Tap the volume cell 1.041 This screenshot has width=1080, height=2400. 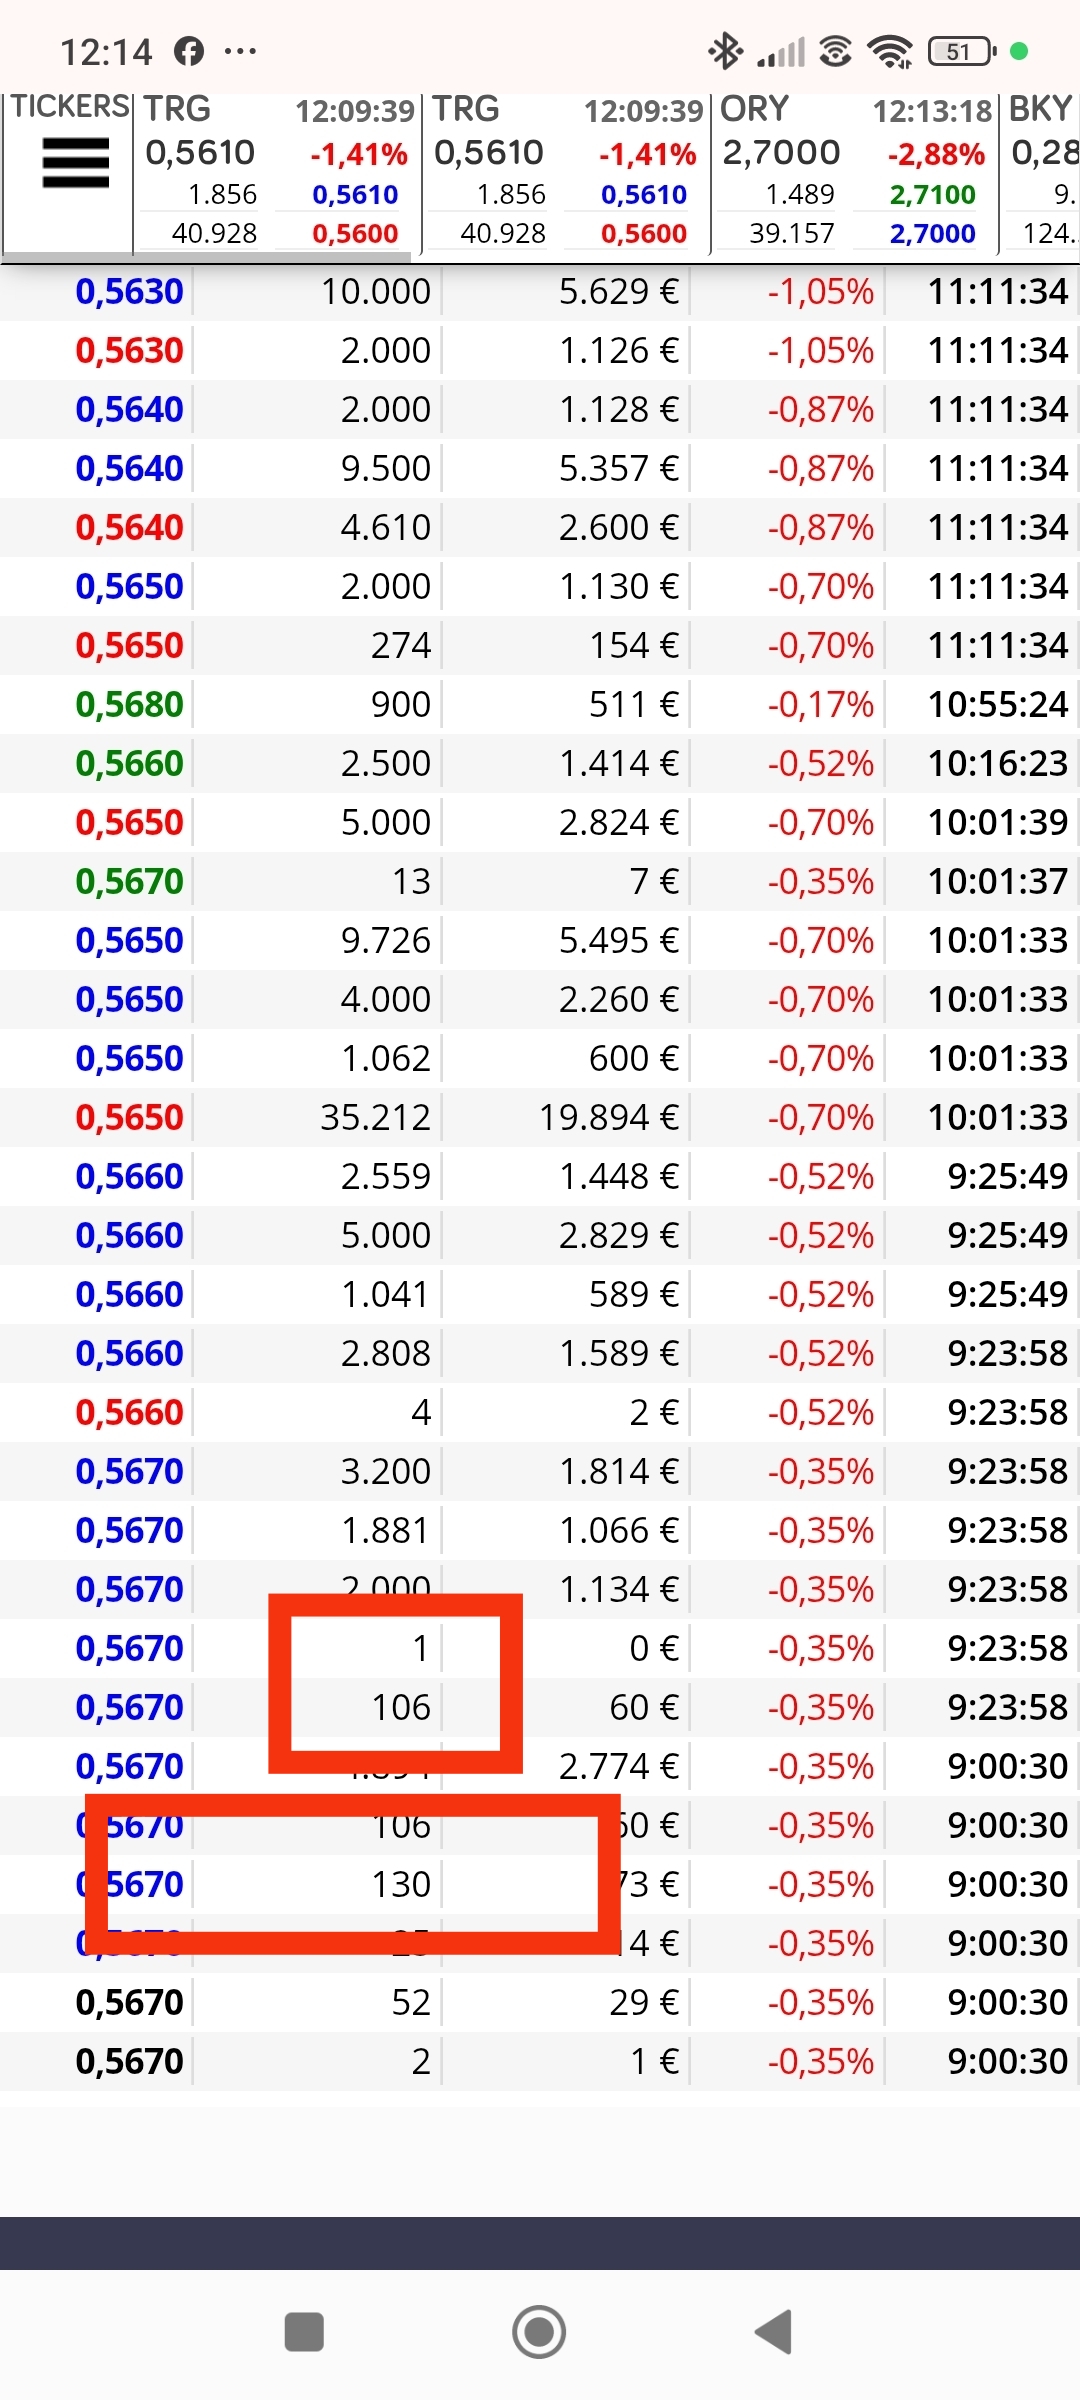(386, 1295)
